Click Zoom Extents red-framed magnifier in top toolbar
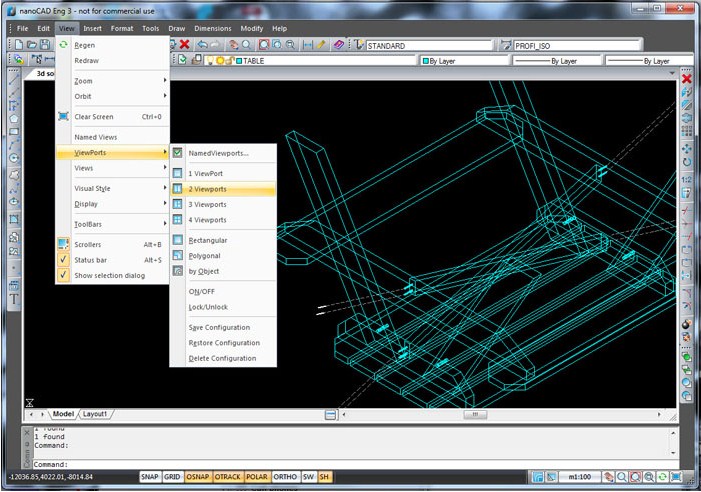Screen dimensions: 701x492 coord(264,44)
